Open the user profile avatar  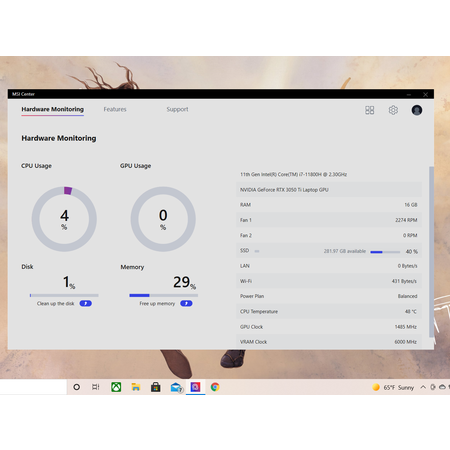(417, 110)
